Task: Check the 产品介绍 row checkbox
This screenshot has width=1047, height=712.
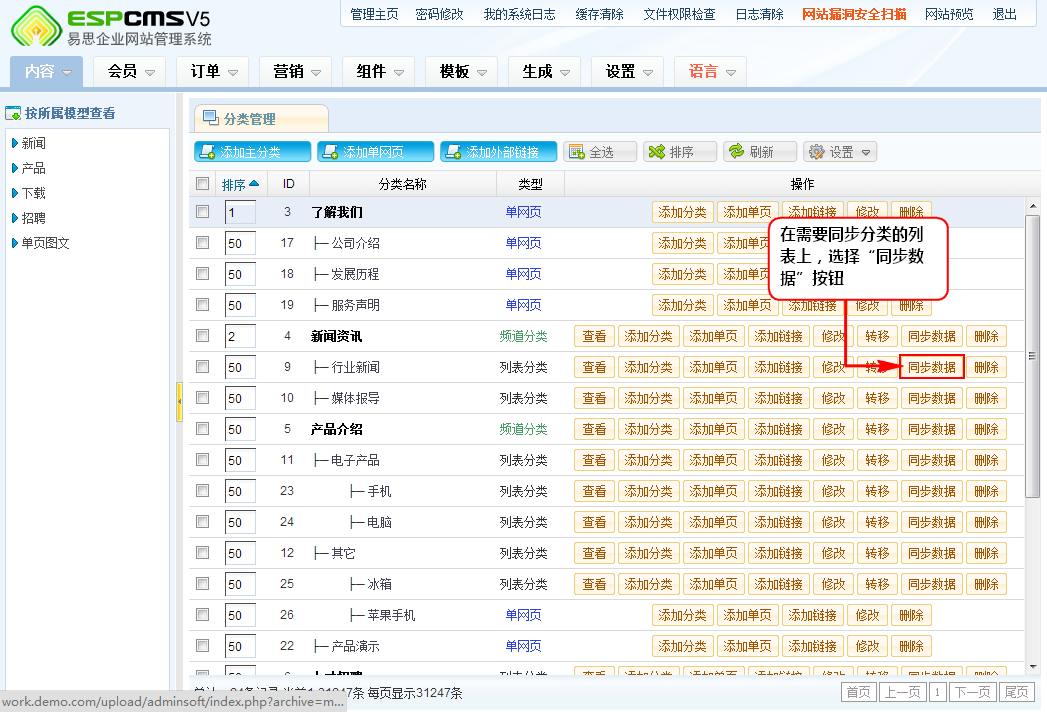Action: (x=202, y=428)
